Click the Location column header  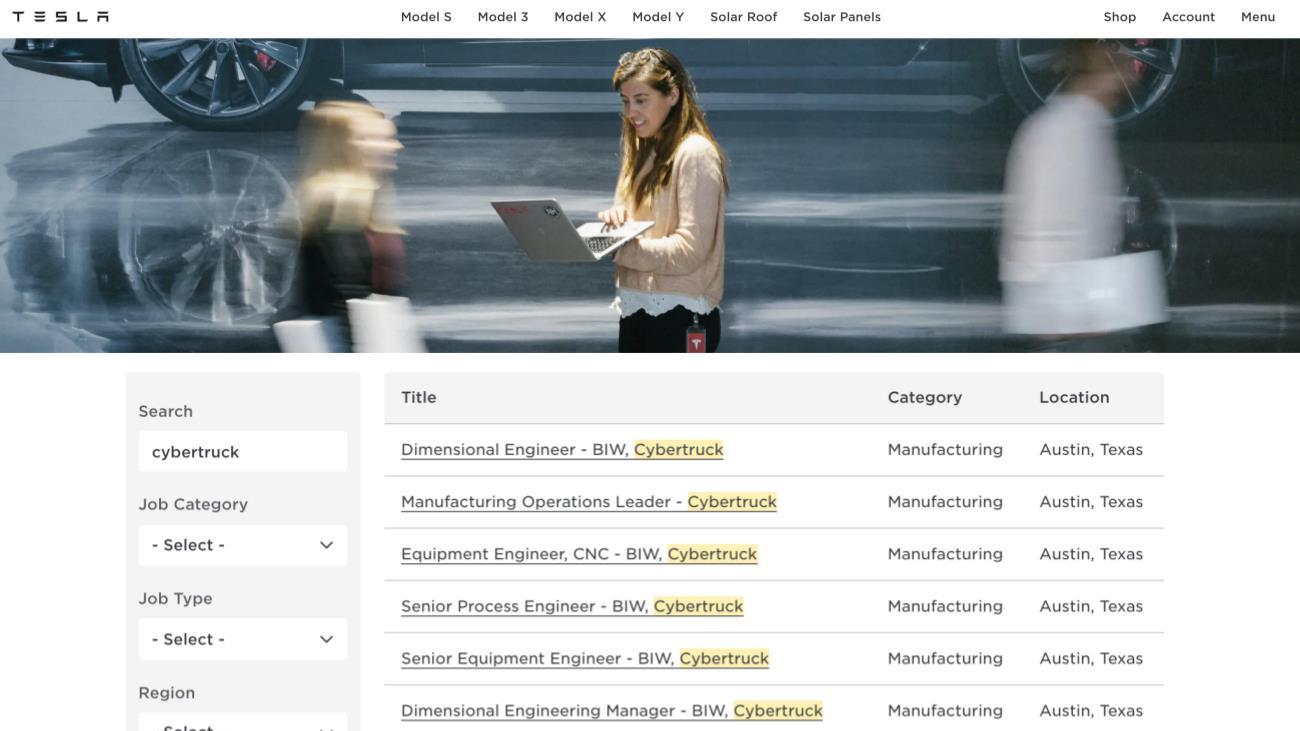(1075, 398)
